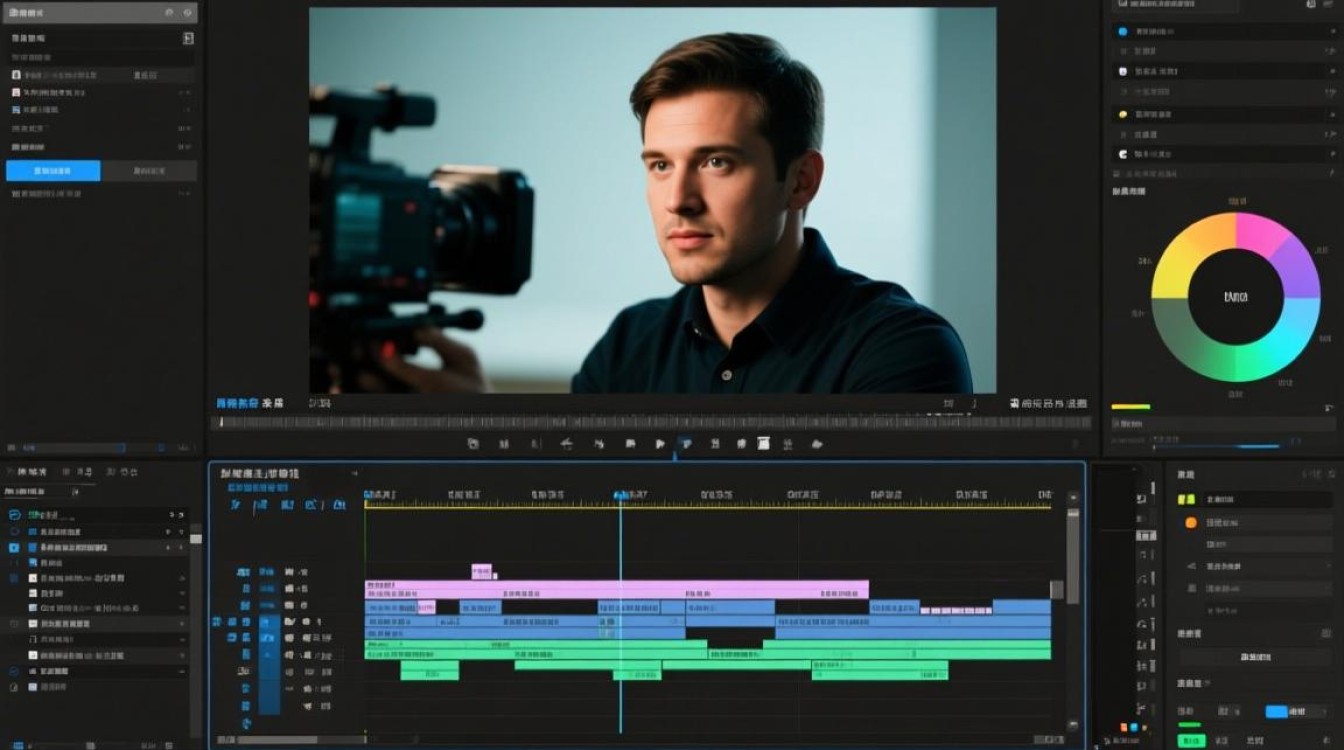Select the long pink clip on the timeline
This screenshot has width=1344, height=750.
[617, 590]
